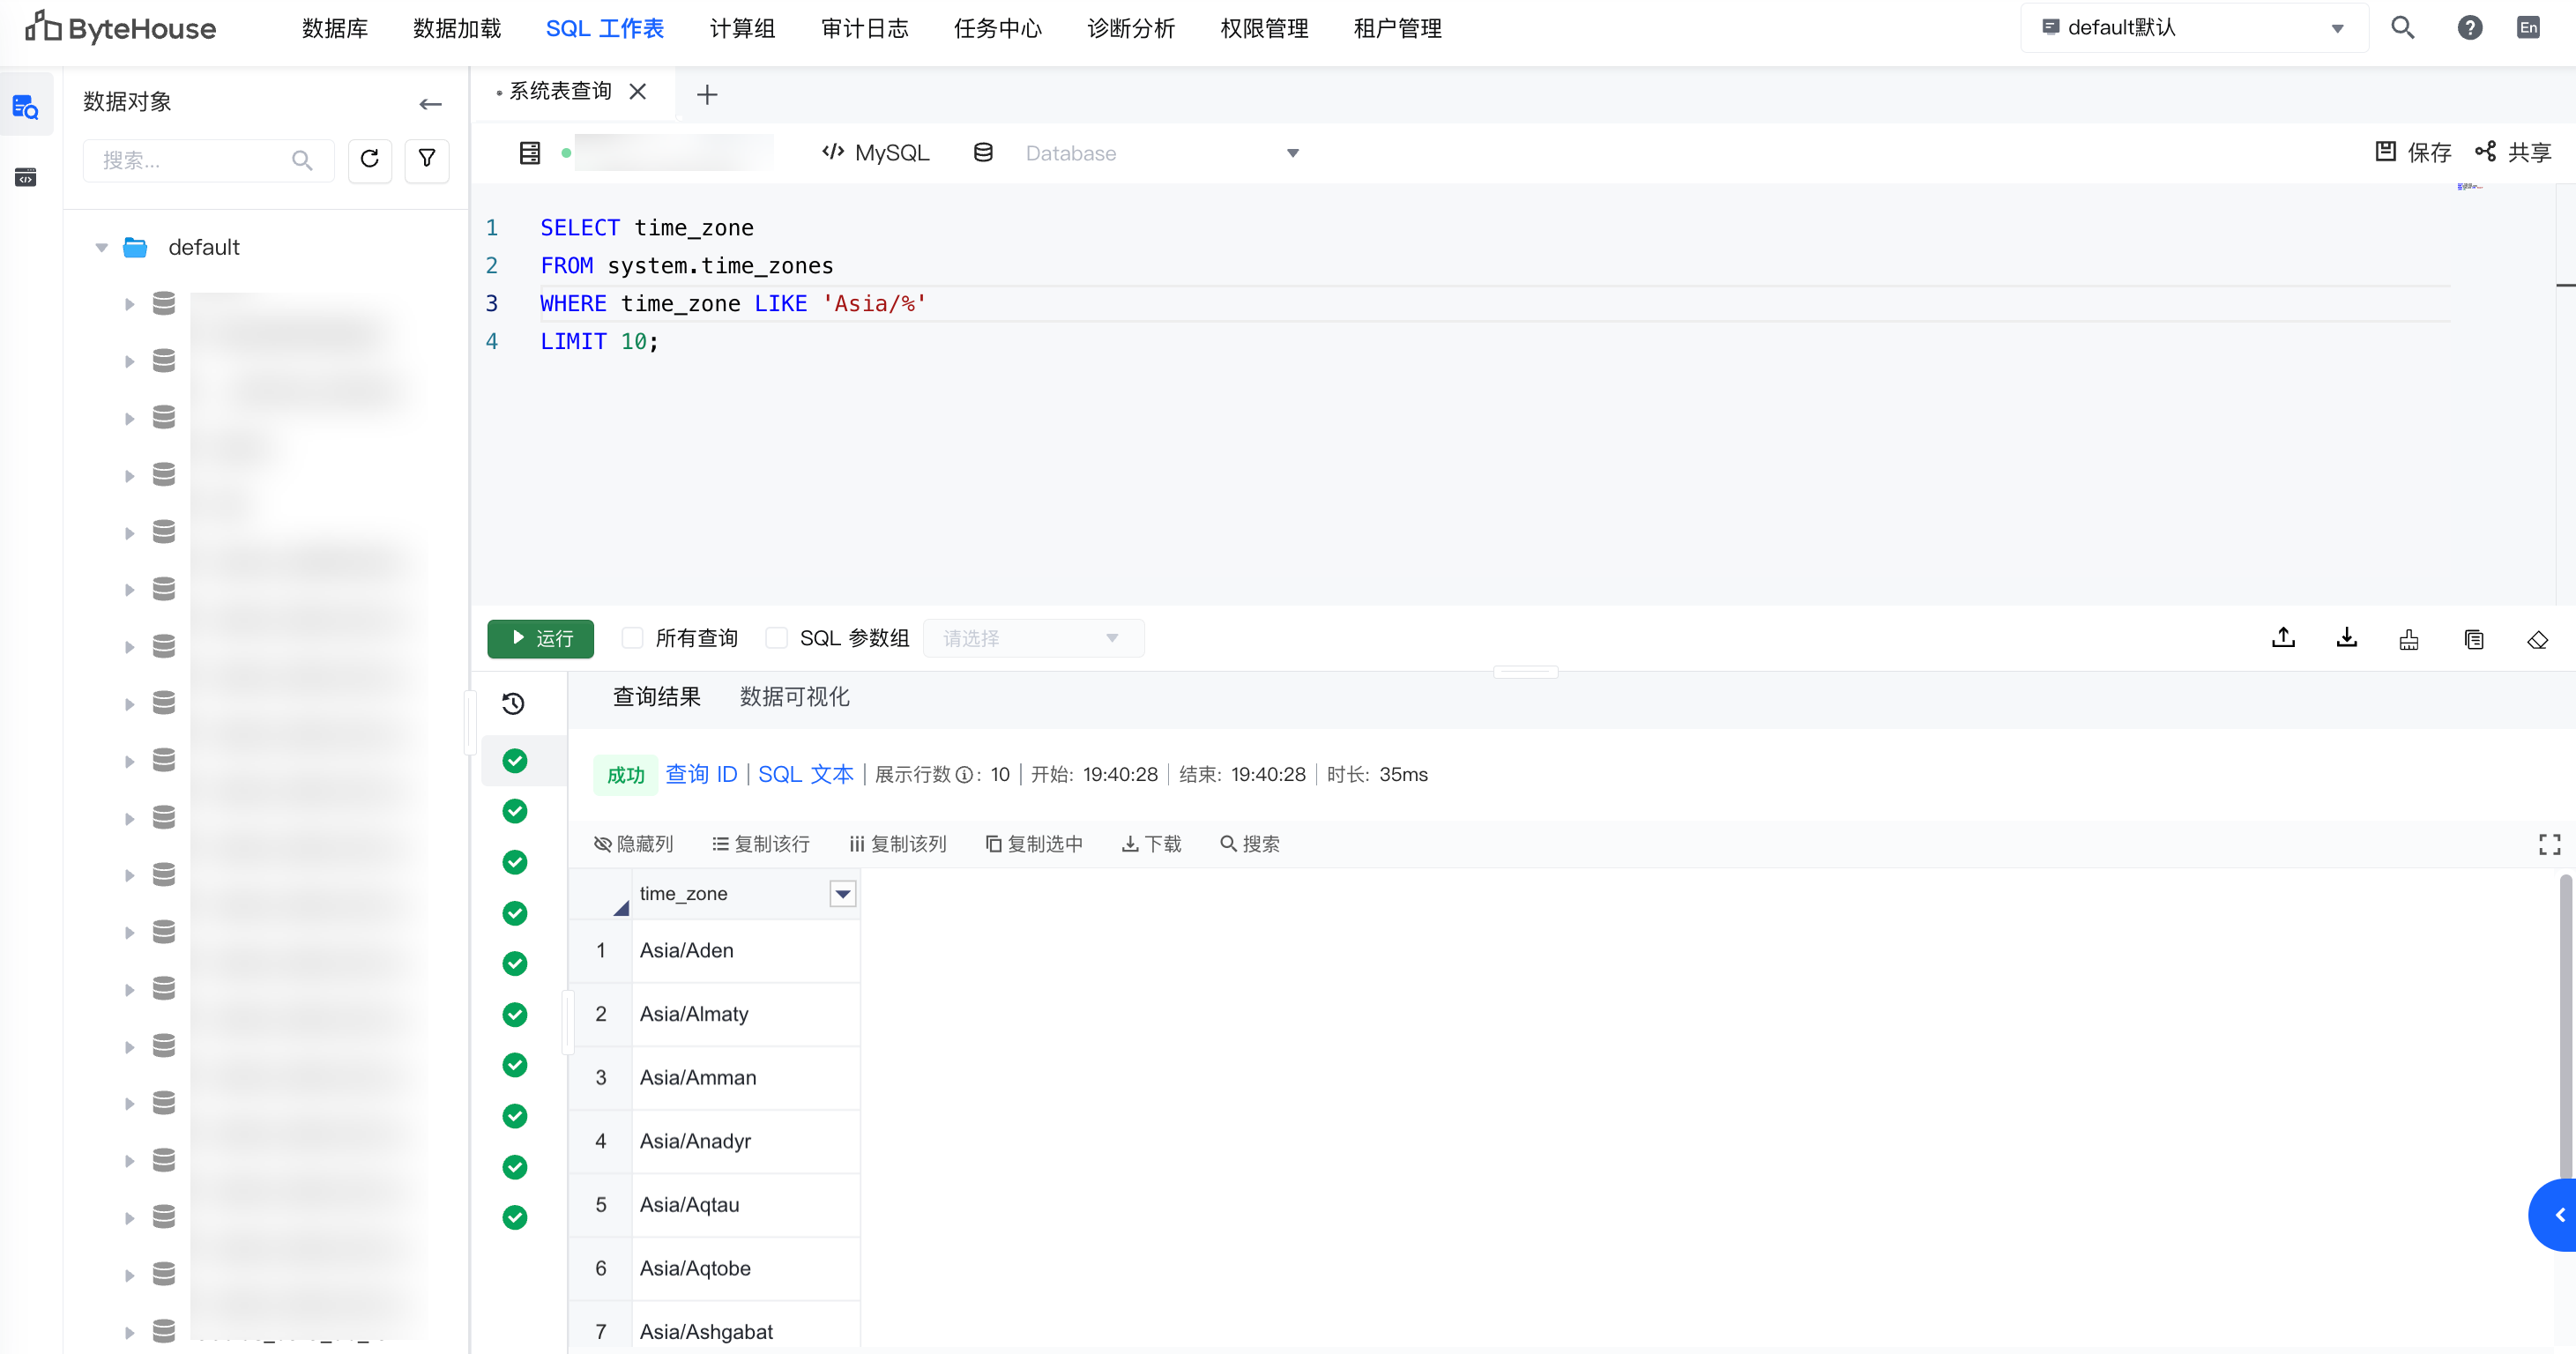Tick the SQL 参数组 checkbox
The width and height of the screenshot is (2576, 1354).
pos(776,638)
